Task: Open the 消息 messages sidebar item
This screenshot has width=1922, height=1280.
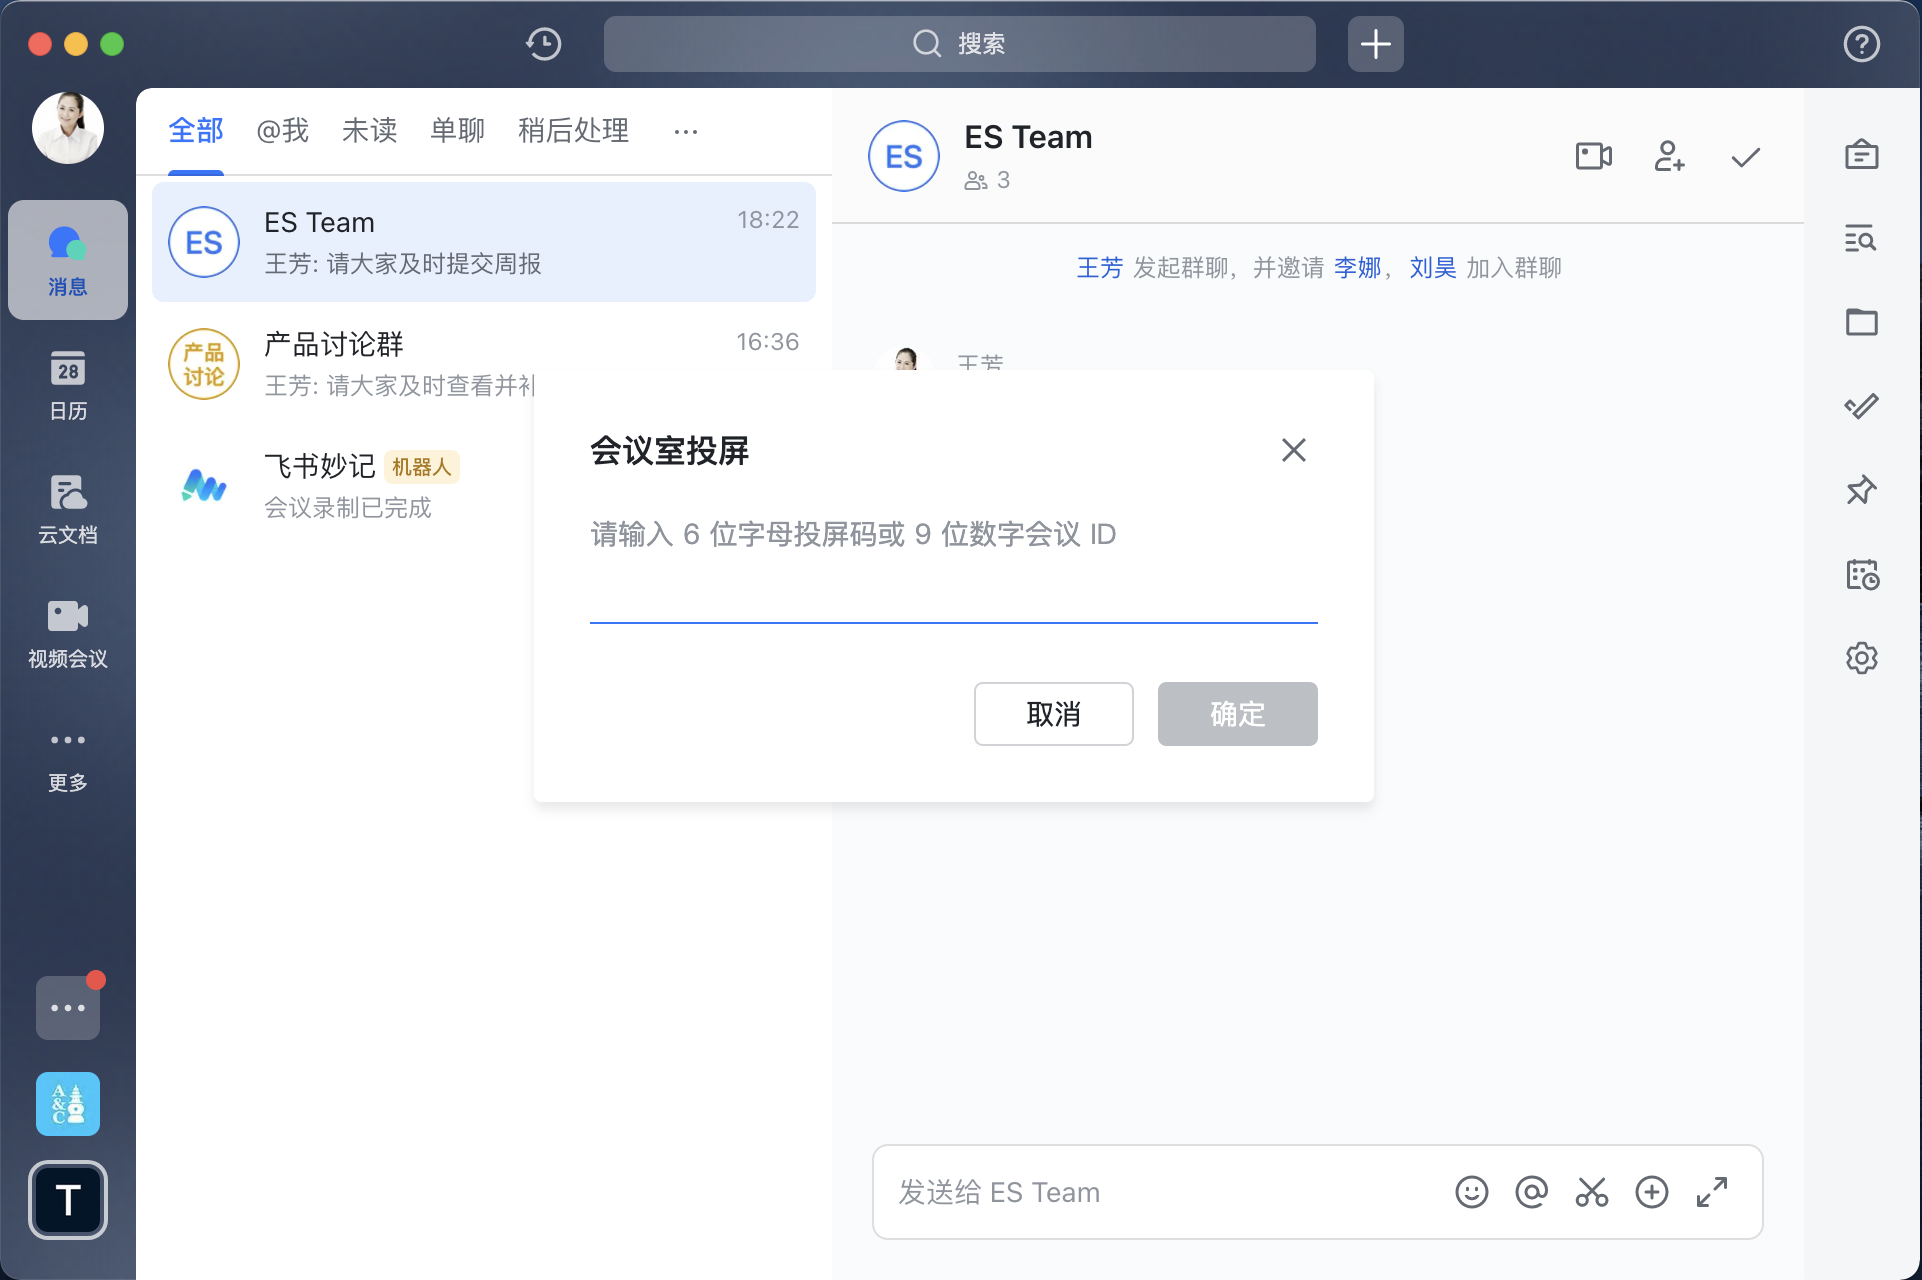Action: pyautogui.click(x=68, y=260)
